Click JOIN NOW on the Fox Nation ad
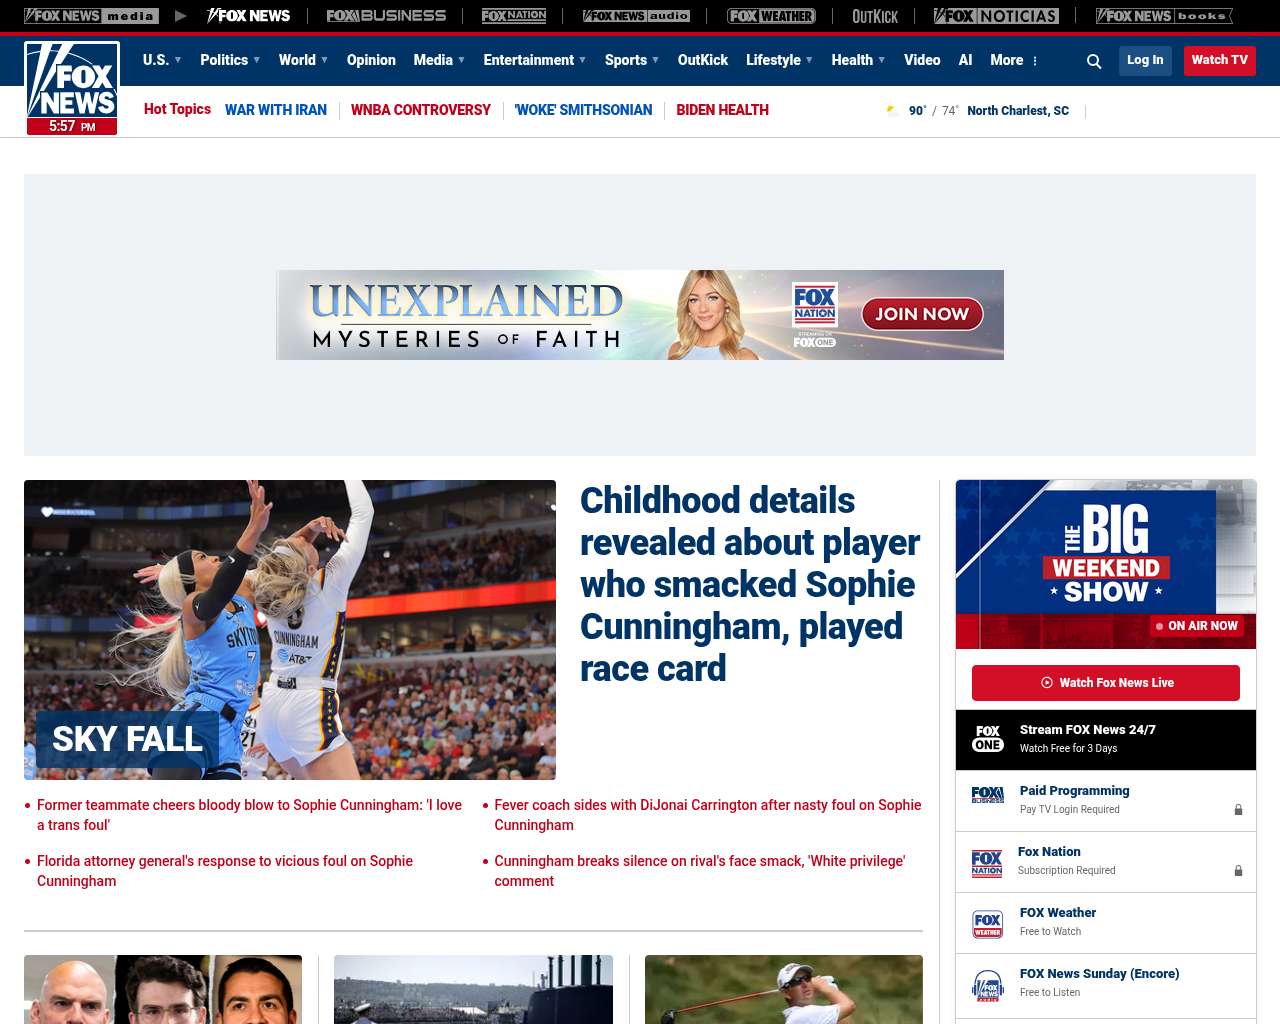 922,314
